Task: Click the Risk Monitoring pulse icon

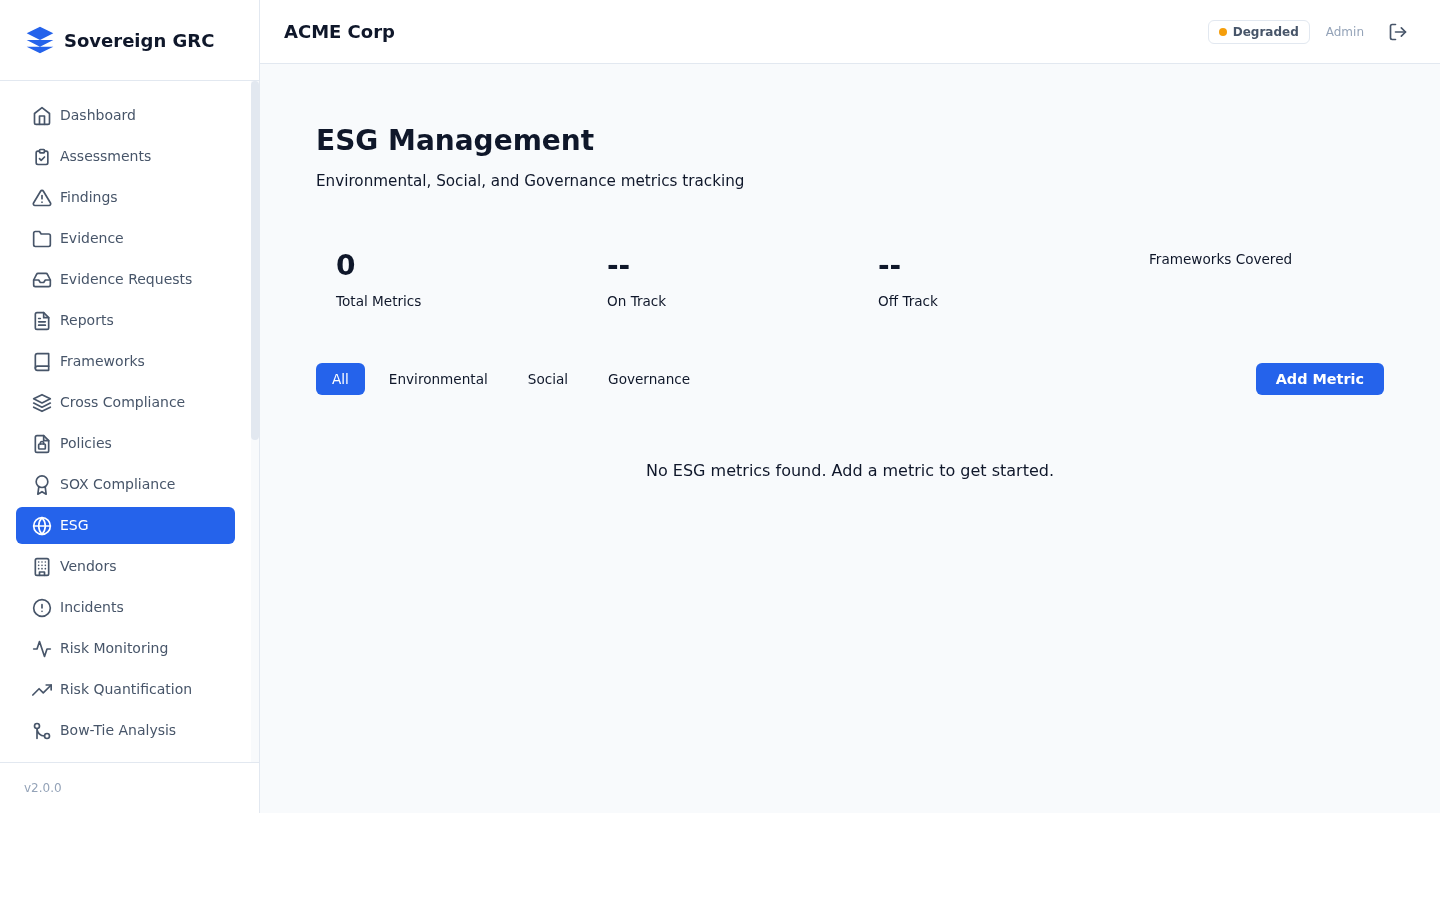Action: (x=42, y=648)
